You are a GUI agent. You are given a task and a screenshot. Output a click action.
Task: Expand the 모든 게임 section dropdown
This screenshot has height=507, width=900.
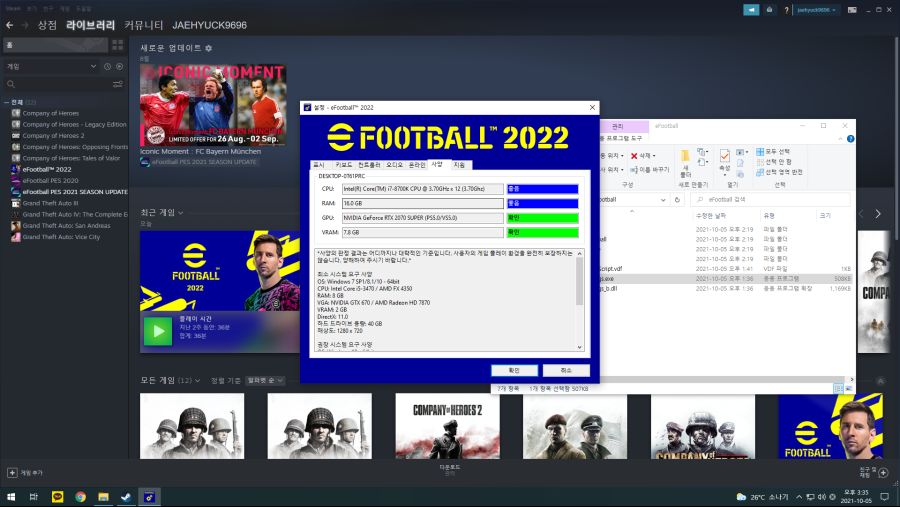[x=197, y=381]
